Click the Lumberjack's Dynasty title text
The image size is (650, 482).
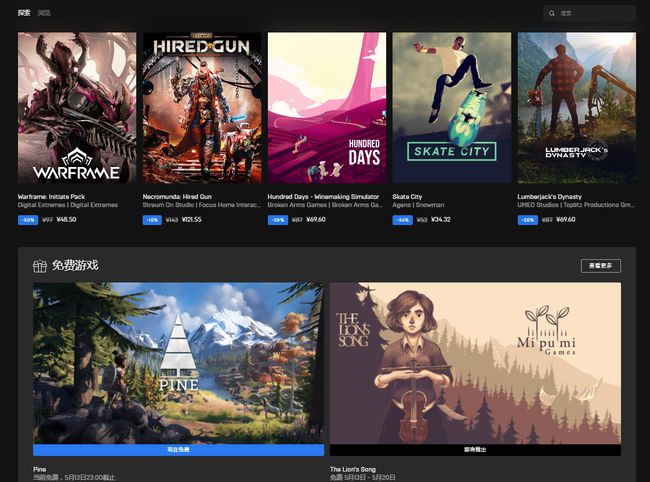[549, 196]
